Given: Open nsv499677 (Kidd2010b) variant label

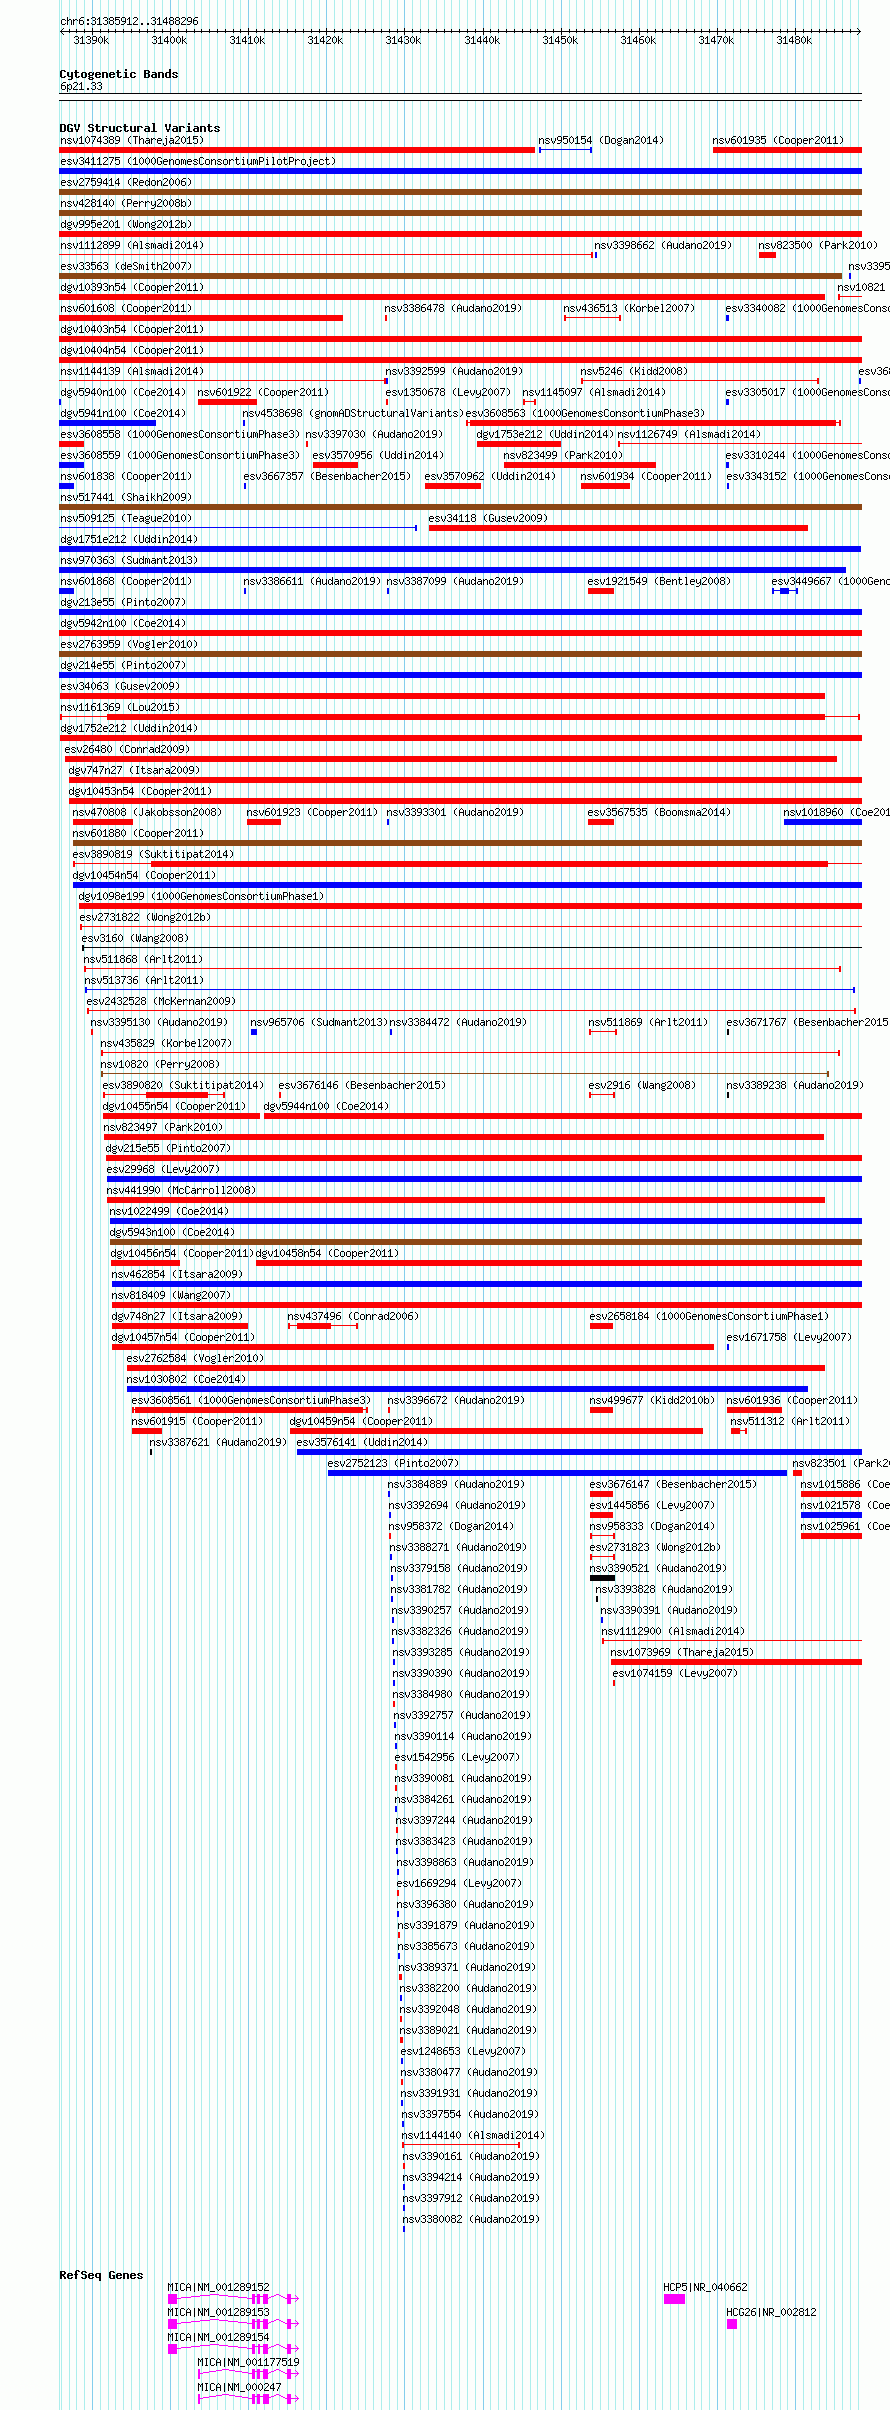Looking at the screenshot, I should (x=652, y=1400).
